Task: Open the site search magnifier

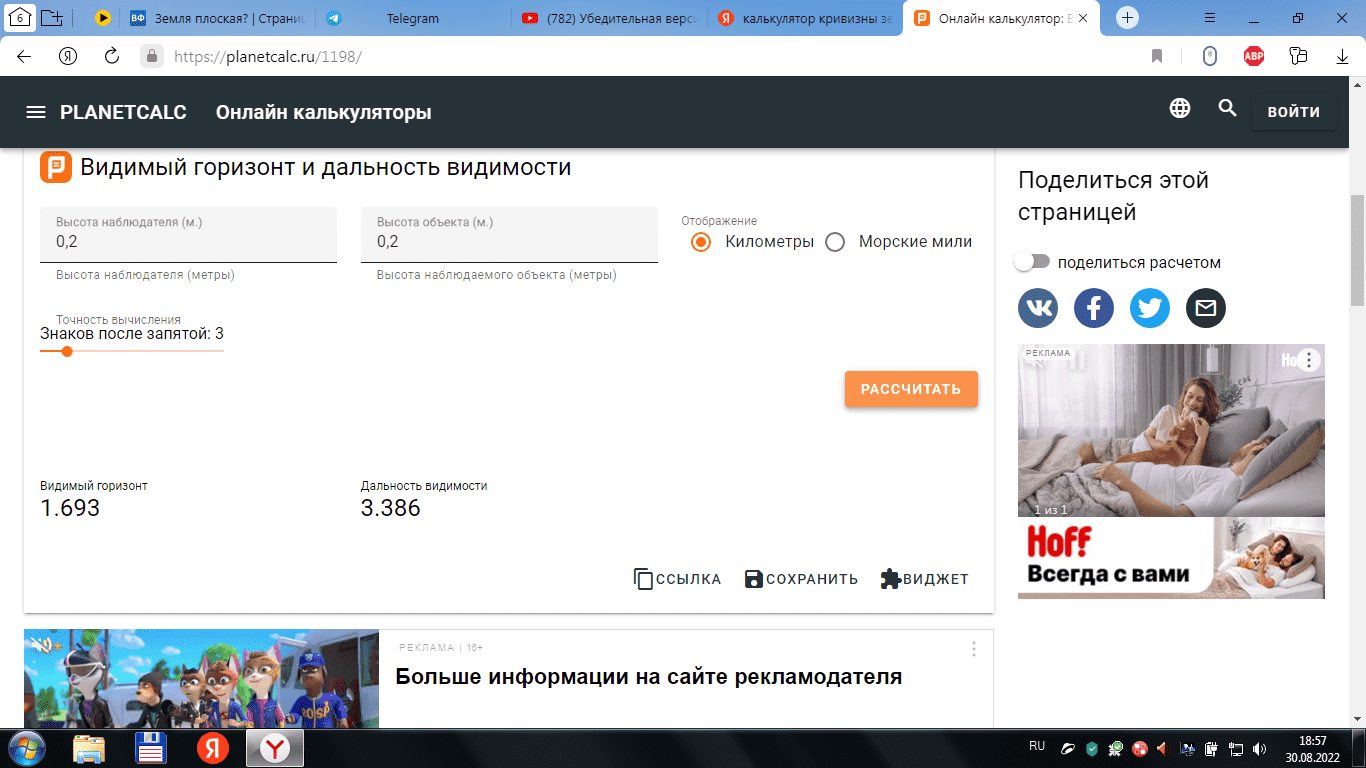Action: point(1228,109)
